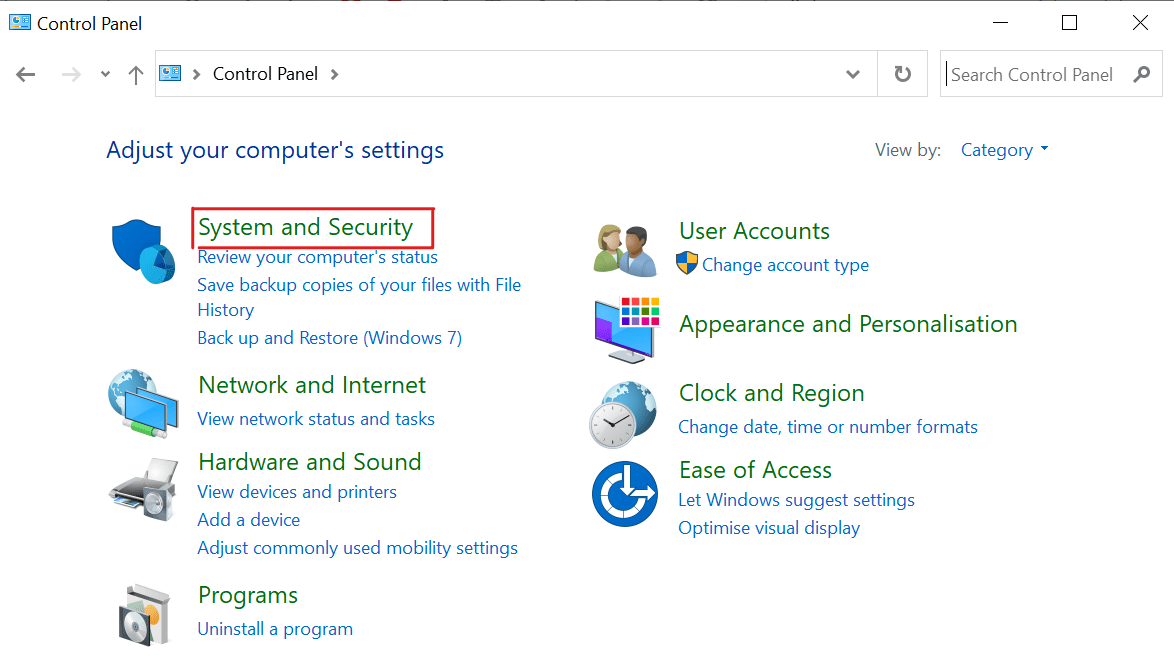Open the recent locations dropdown arrow
This screenshot has height=658, width=1174.
tap(105, 74)
